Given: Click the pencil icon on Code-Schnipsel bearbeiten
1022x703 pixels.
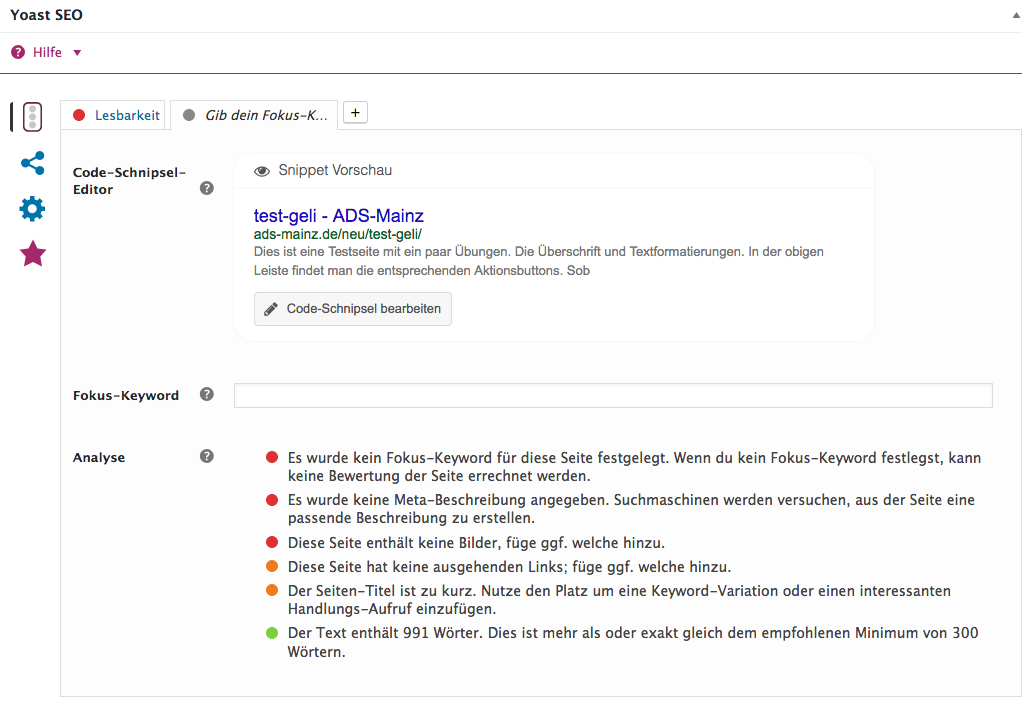Looking at the screenshot, I should [x=270, y=309].
